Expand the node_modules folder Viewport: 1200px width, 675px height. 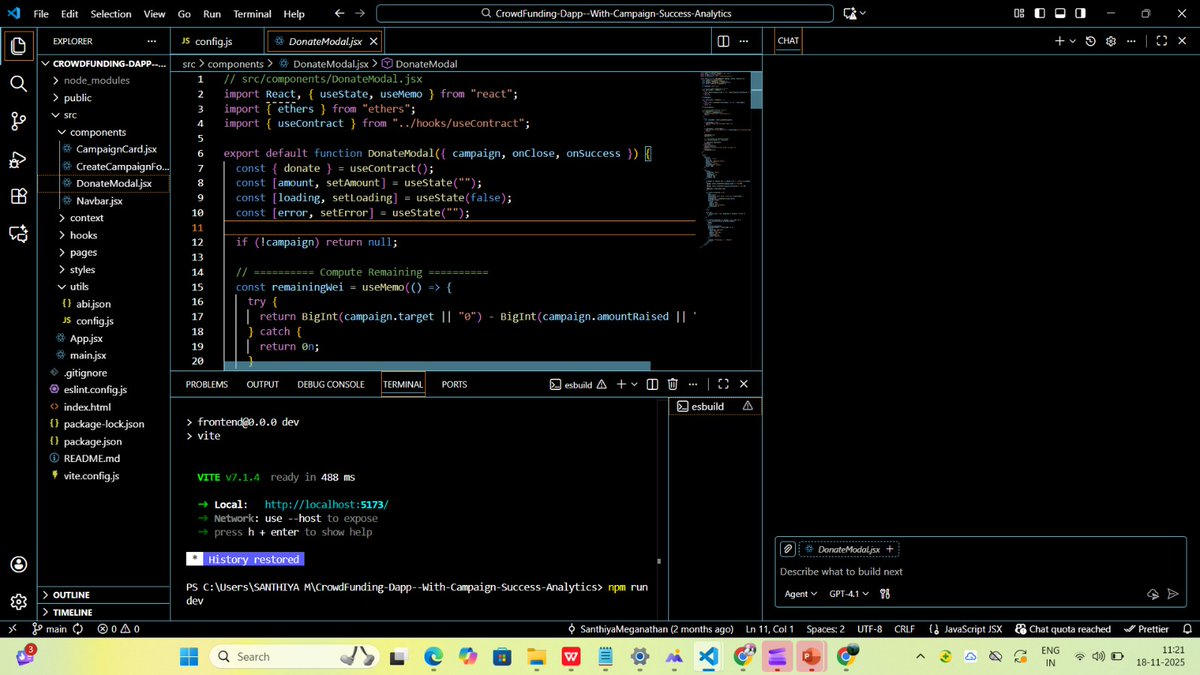pos(96,80)
